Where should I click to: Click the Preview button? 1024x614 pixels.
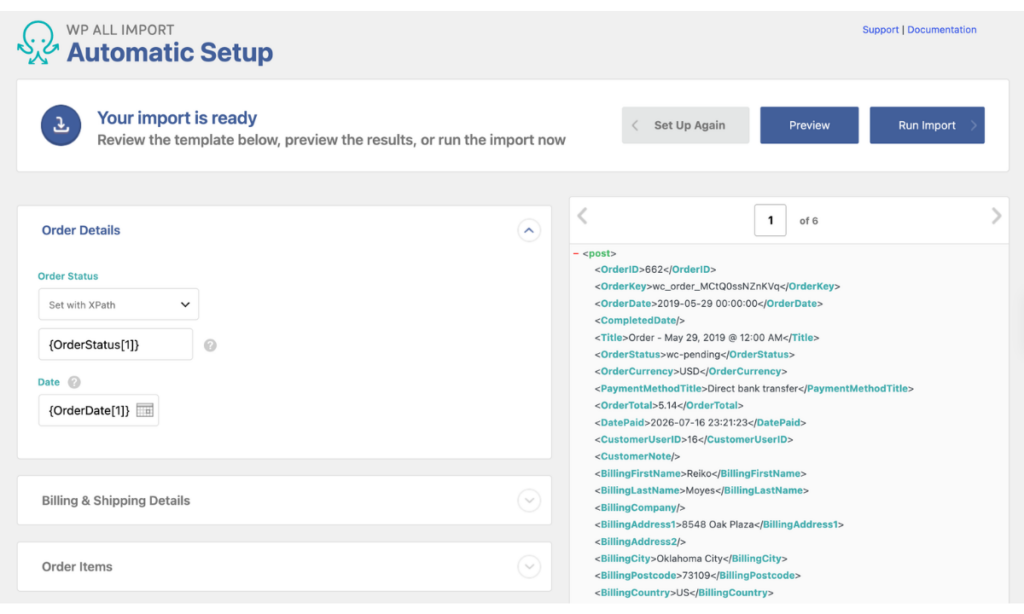(809, 125)
